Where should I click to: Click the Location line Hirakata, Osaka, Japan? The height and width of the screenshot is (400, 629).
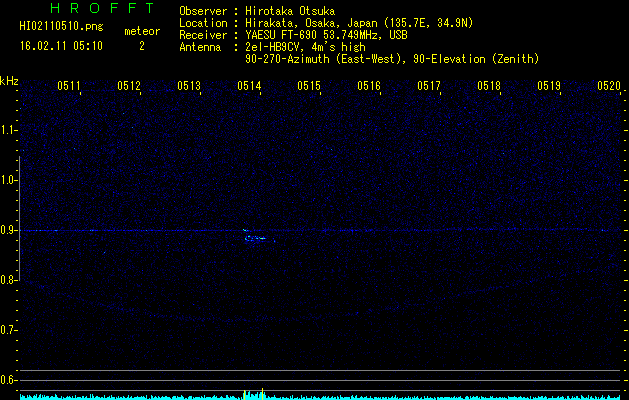point(326,23)
